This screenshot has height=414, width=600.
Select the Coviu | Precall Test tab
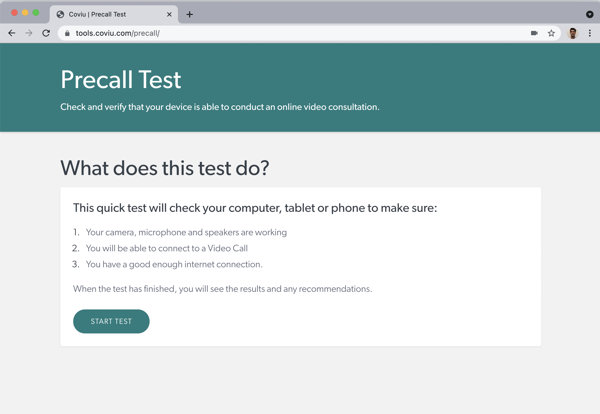click(114, 15)
